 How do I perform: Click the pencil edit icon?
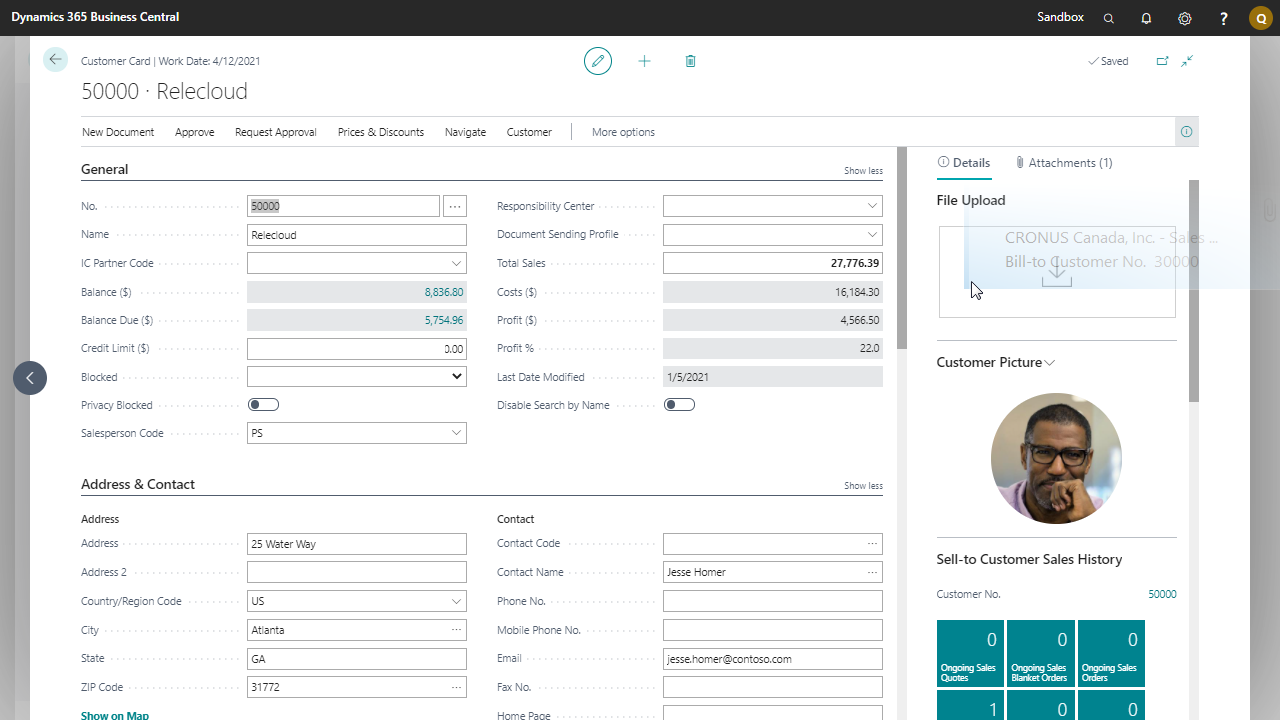click(598, 61)
